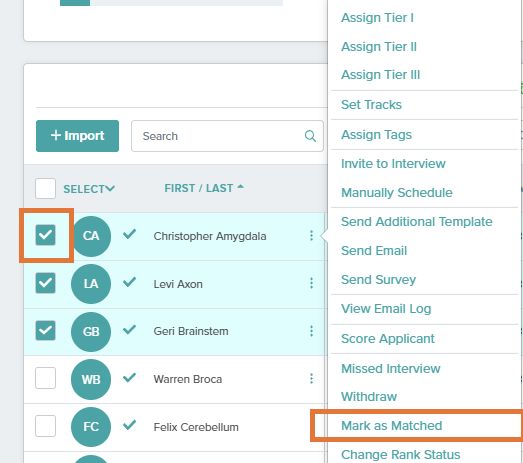Select Invite to Interview menu item
523x463 pixels.
coord(393,164)
